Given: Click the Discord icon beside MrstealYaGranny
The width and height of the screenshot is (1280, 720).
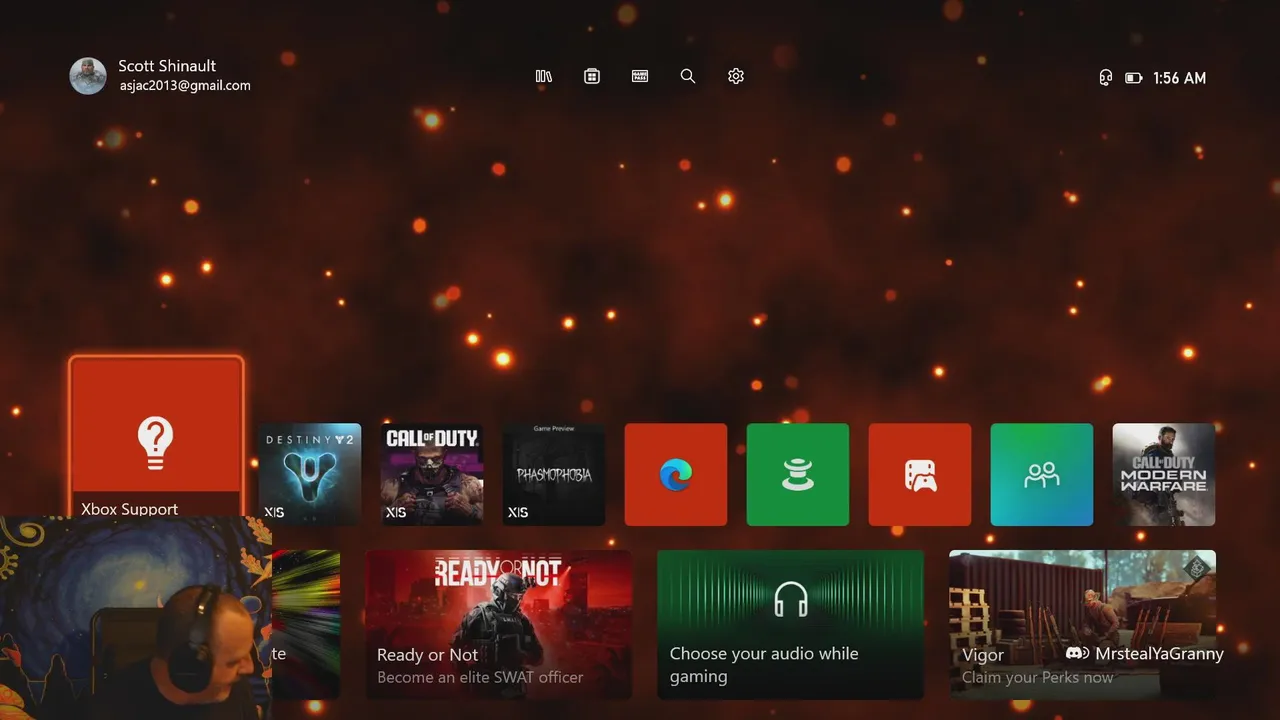Looking at the screenshot, I should tap(1076, 653).
